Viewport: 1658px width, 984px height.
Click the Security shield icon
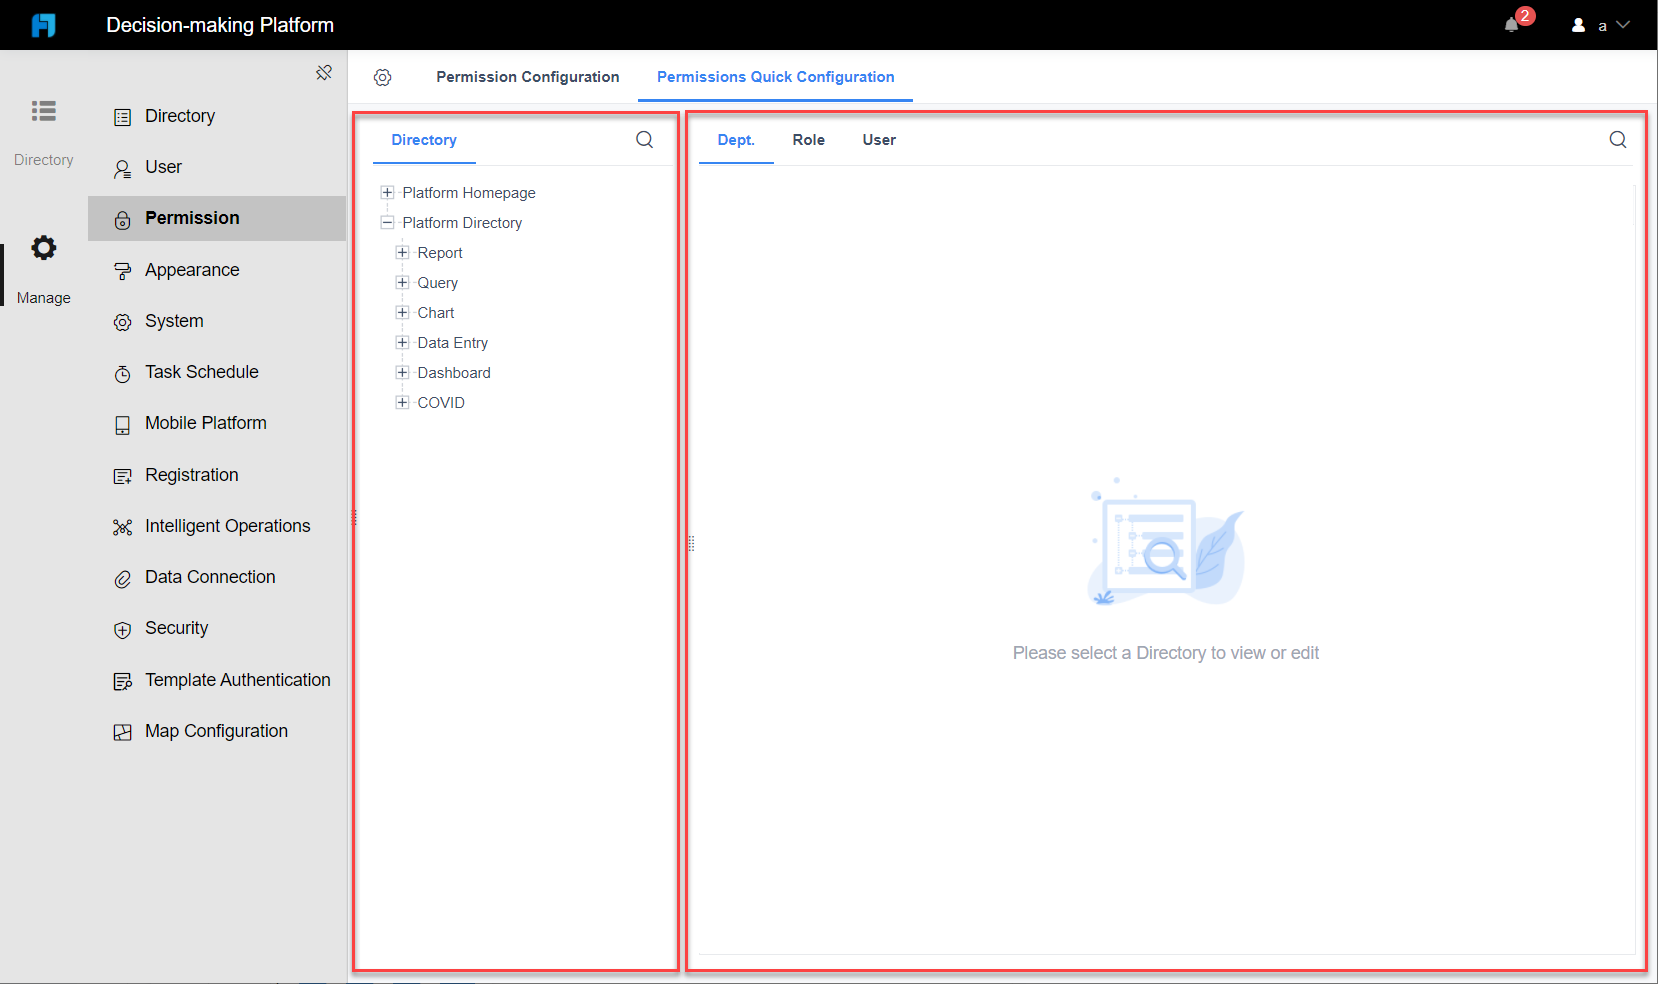[x=122, y=629]
